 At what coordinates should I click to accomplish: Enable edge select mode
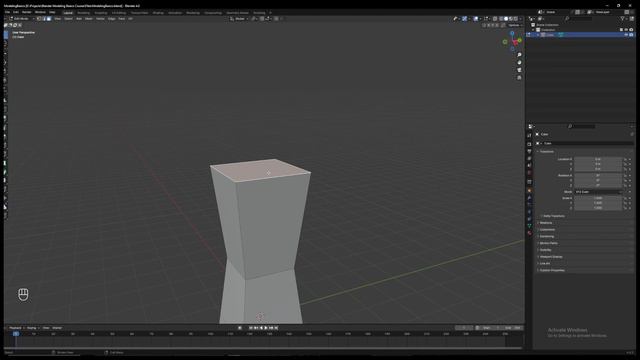tap(44, 19)
